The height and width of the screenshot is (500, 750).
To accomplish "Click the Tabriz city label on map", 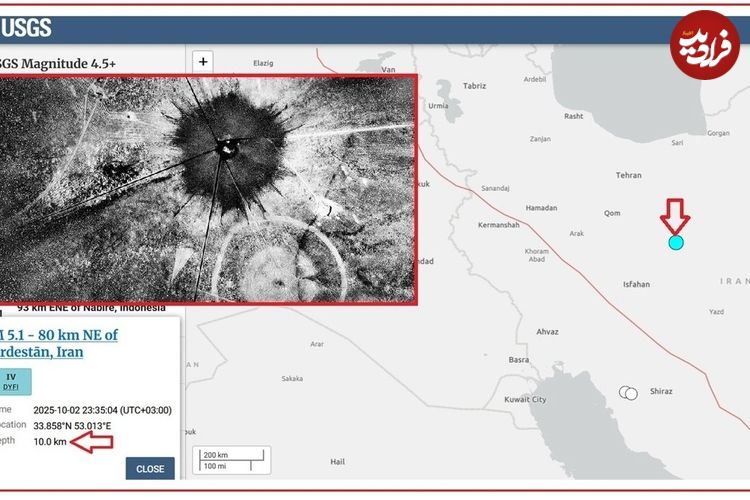I will point(474,86).
